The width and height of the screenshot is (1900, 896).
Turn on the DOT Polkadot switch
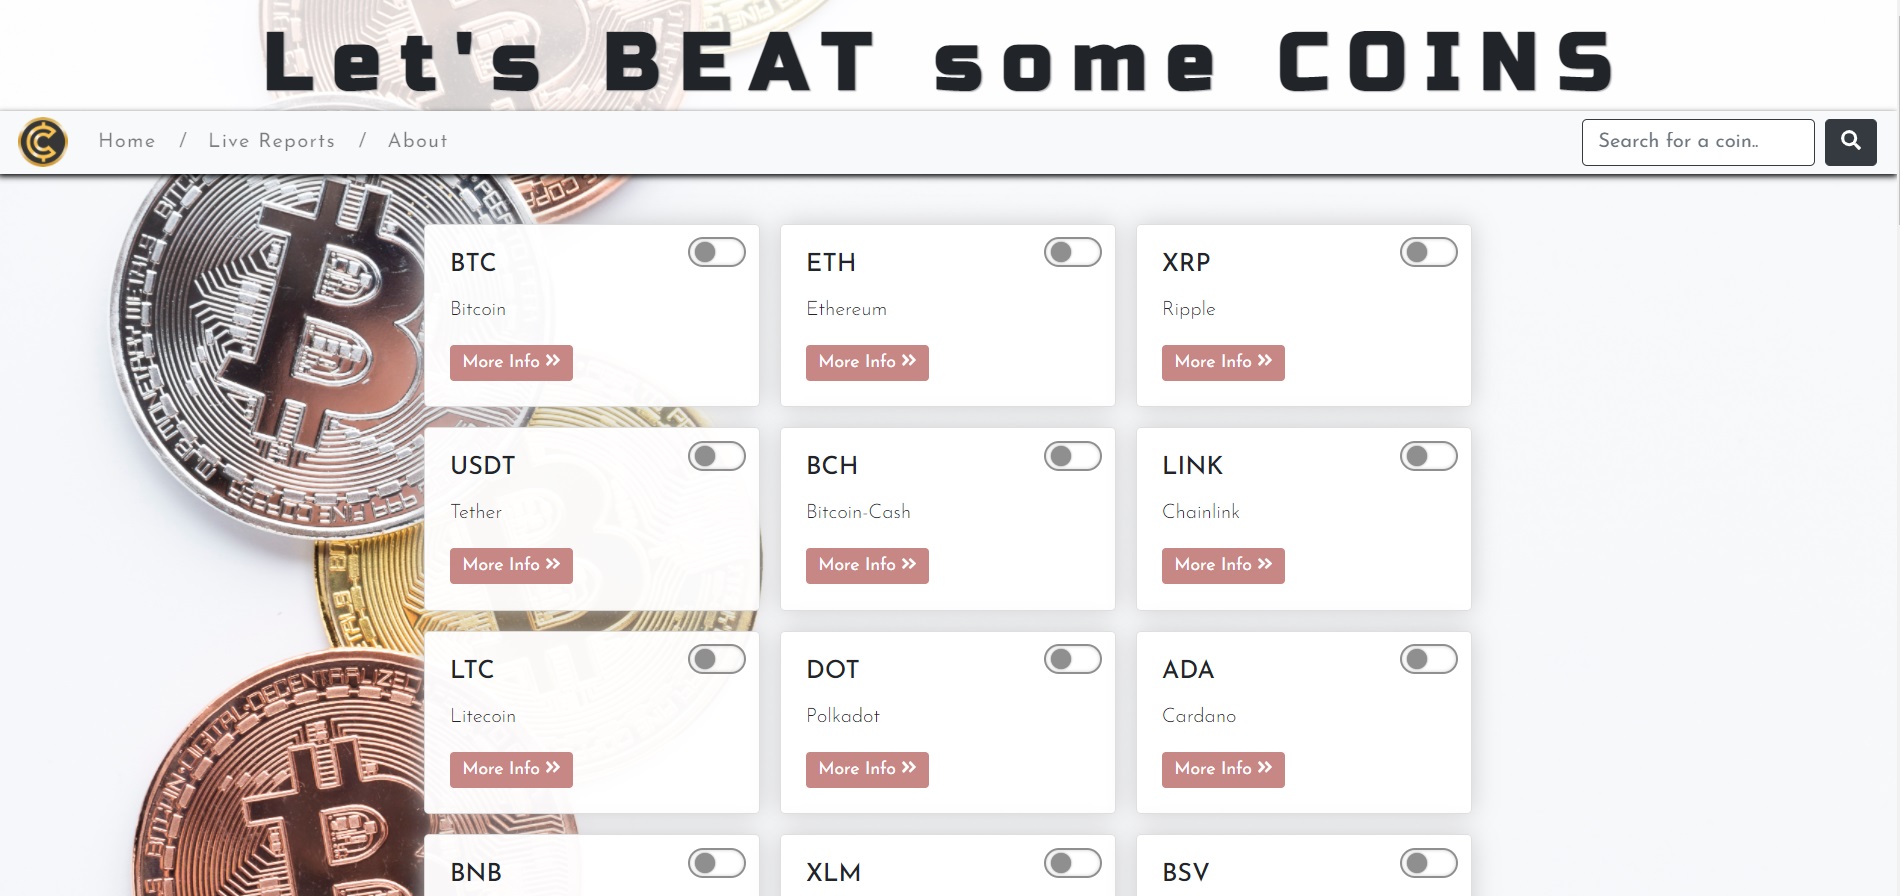coord(1073,660)
